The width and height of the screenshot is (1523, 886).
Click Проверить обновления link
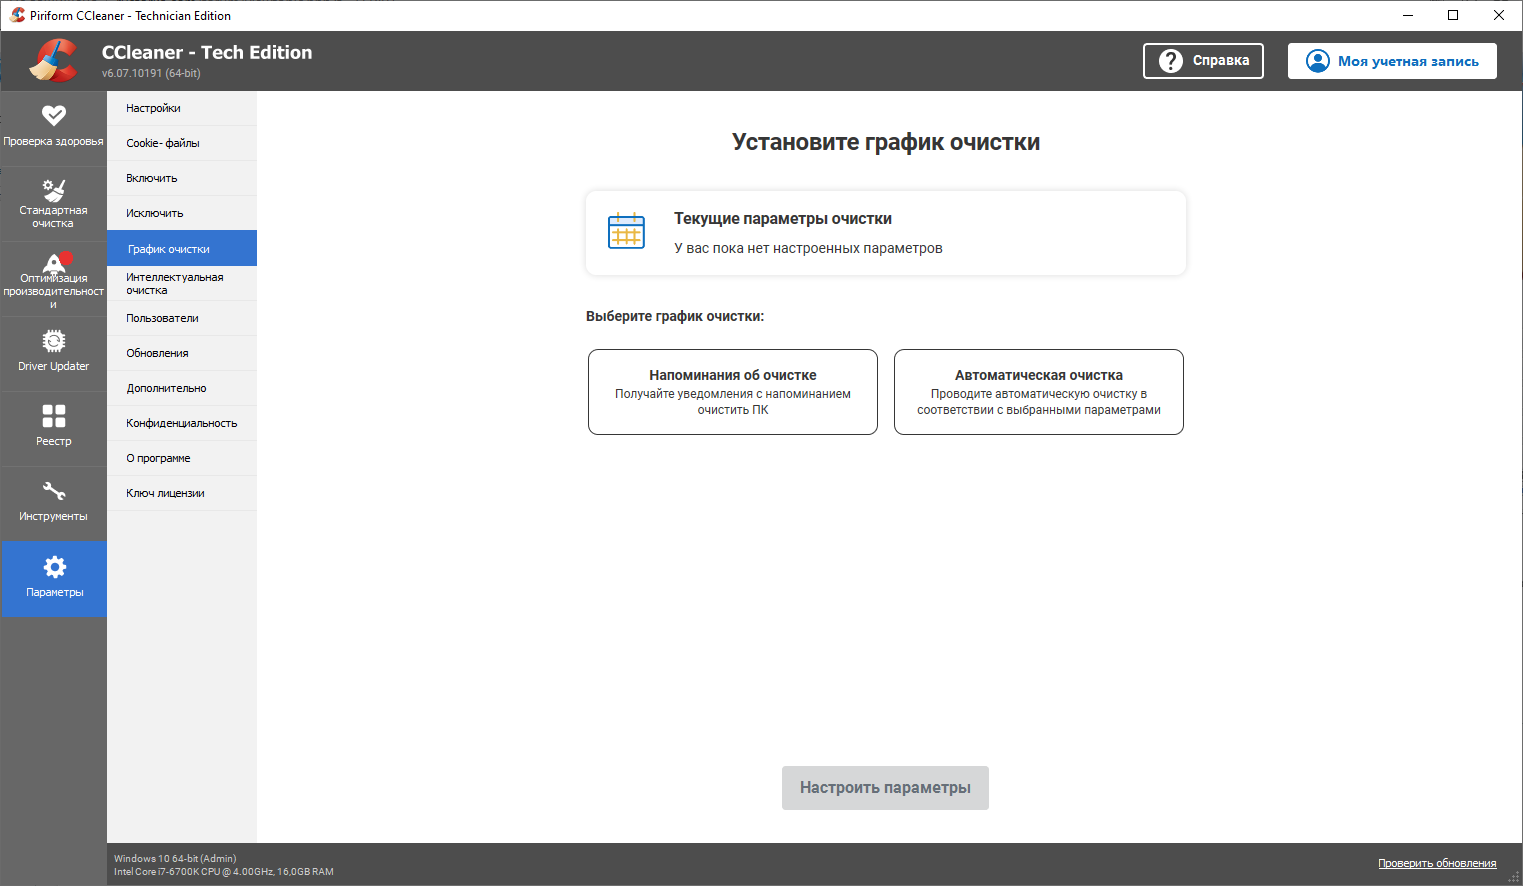click(x=1437, y=863)
